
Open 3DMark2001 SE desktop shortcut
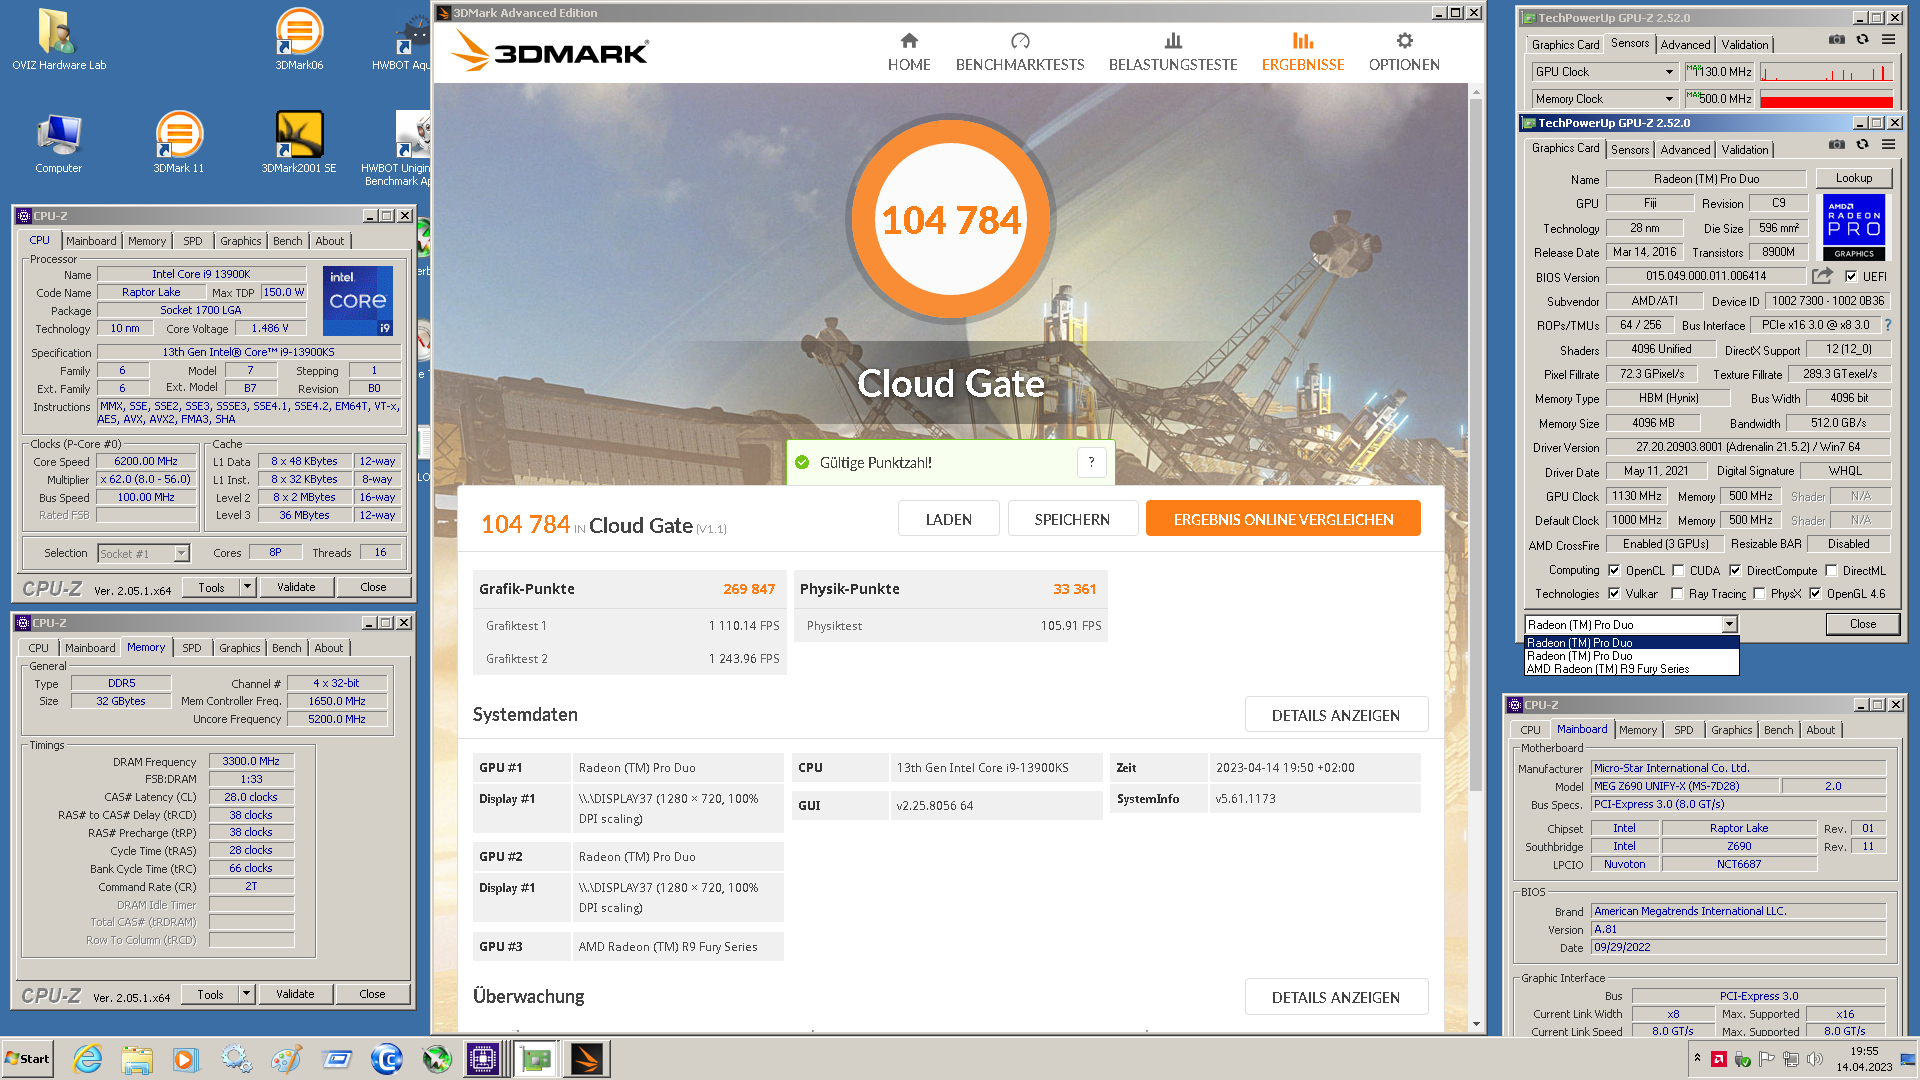[x=299, y=143]
